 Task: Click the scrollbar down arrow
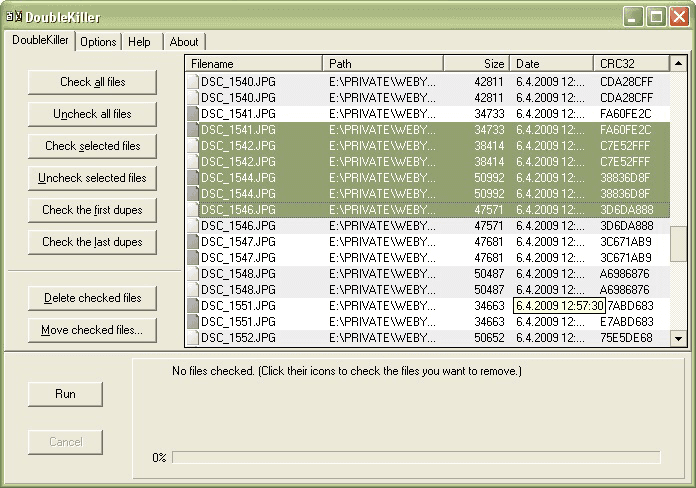[x=678, y=339]
